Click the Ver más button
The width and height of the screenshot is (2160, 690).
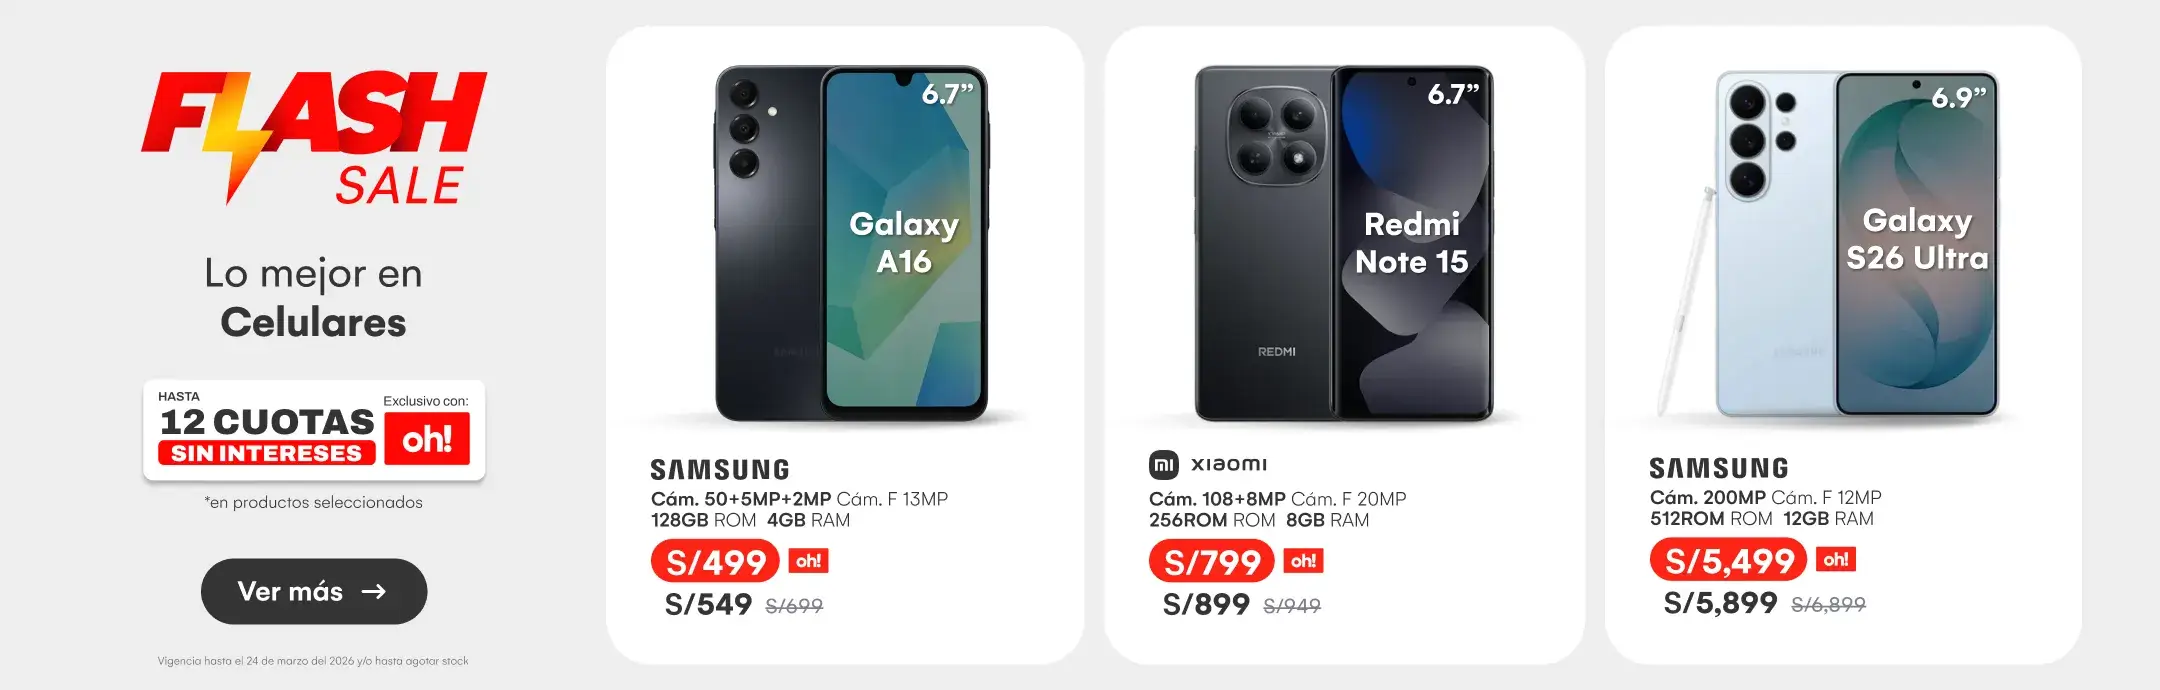314,591
